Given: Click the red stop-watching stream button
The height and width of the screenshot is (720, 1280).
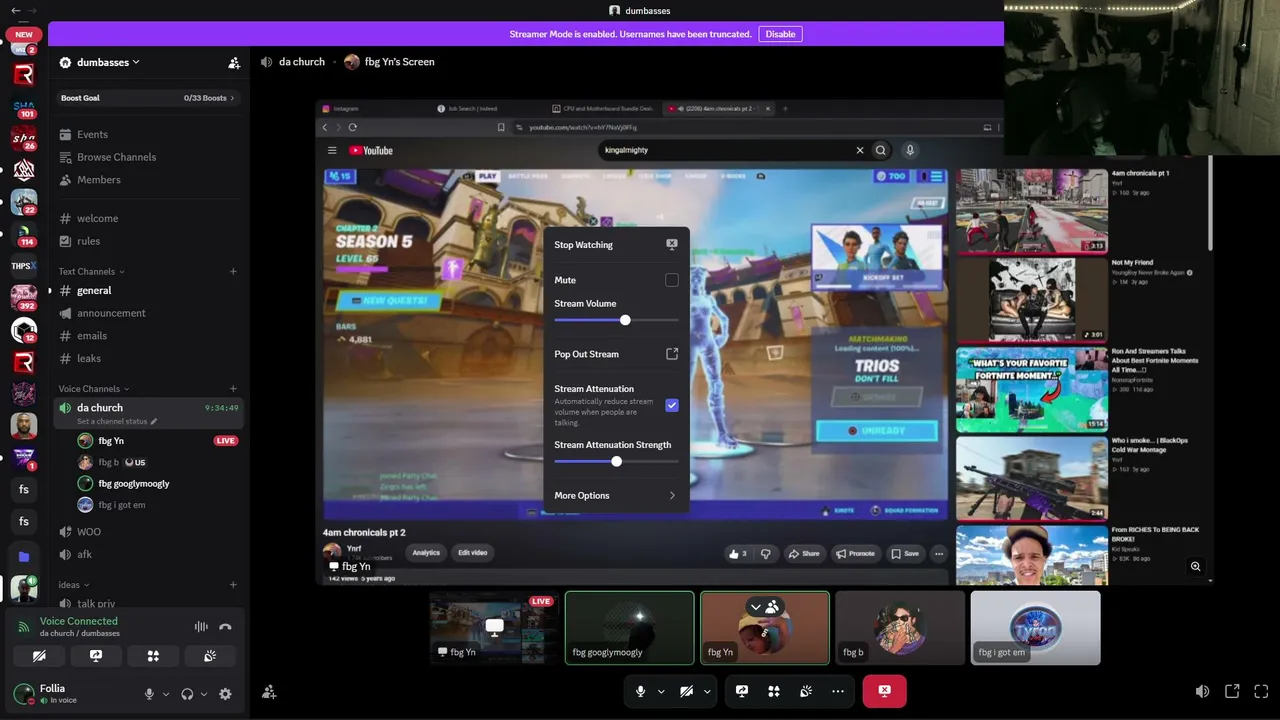Looking at the screenshot, I should [884, 691].
